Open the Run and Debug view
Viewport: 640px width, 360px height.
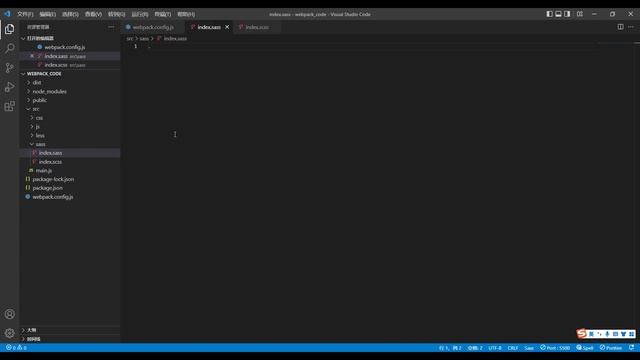[x=9, y=87]
